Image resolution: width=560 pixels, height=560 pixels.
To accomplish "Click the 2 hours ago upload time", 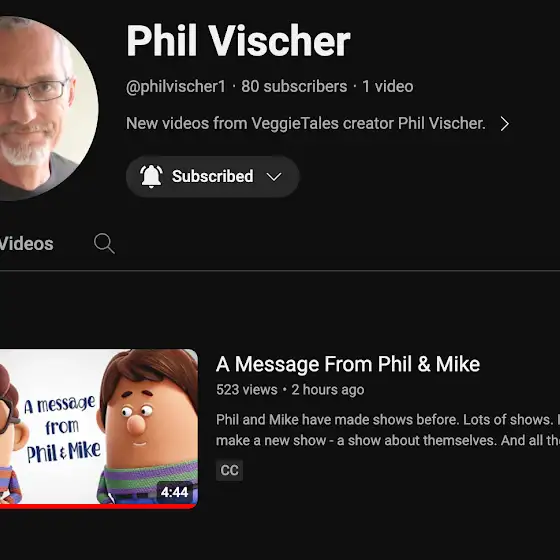I will tap(328, 390).
